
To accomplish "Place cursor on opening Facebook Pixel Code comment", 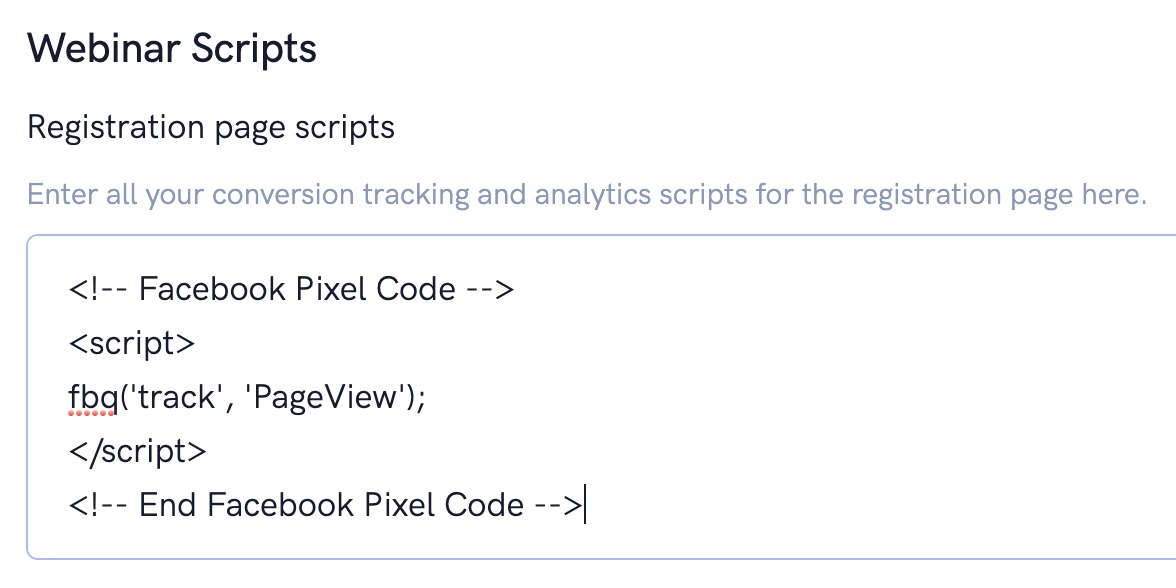I will click(x=290, y=290).
